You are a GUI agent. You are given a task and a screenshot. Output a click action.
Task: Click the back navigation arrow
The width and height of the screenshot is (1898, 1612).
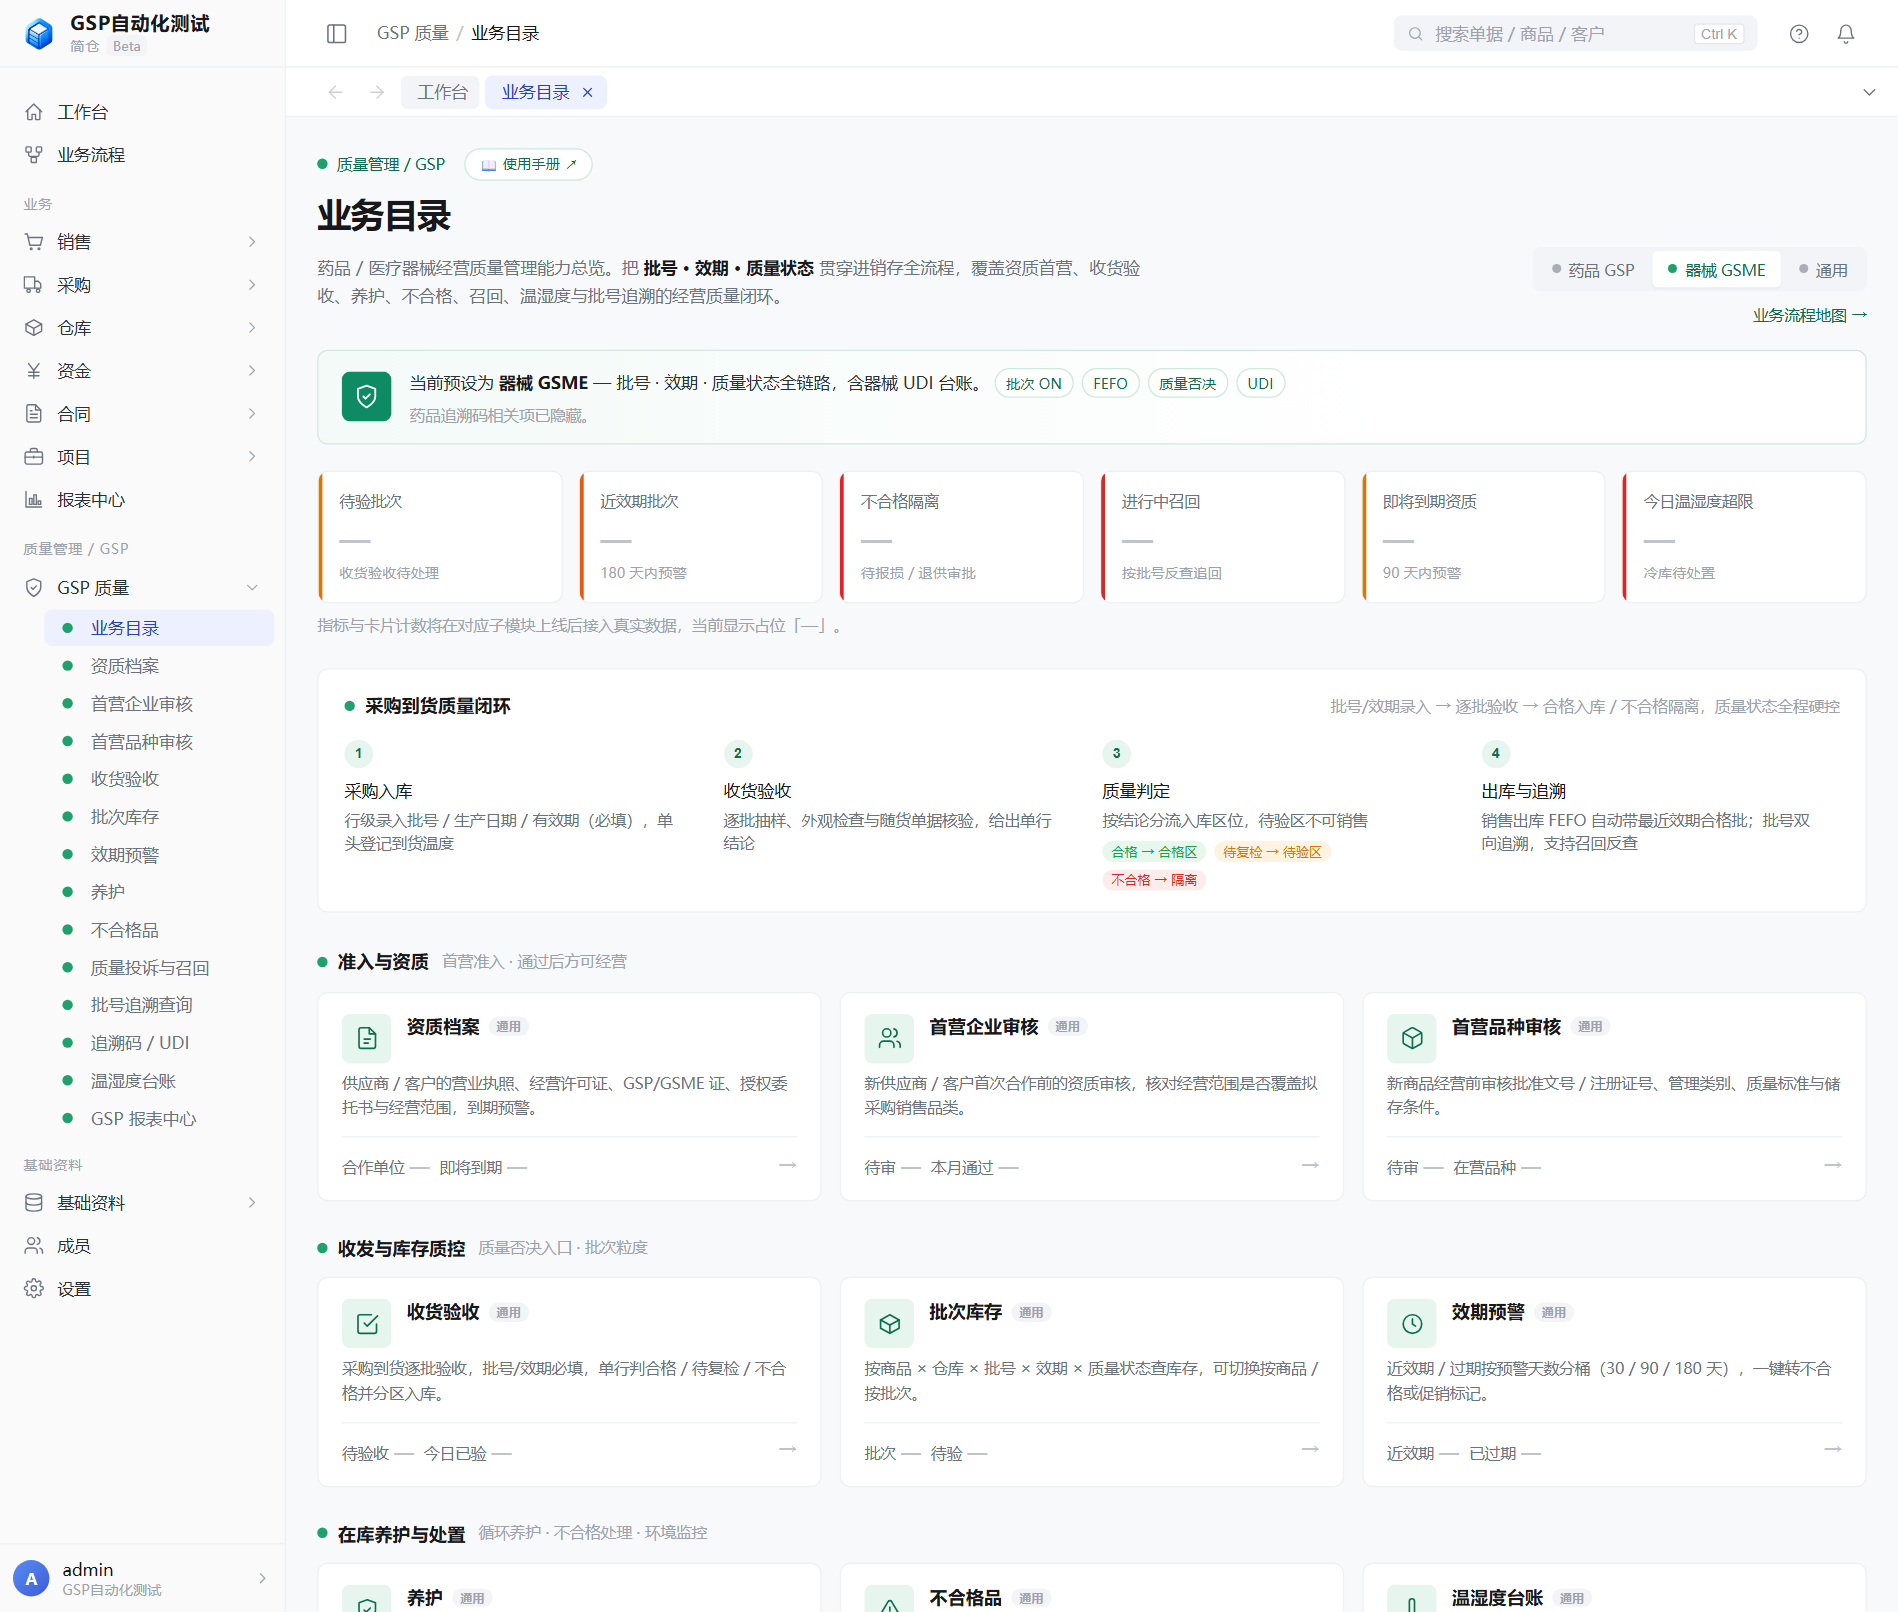click(335, 92)
